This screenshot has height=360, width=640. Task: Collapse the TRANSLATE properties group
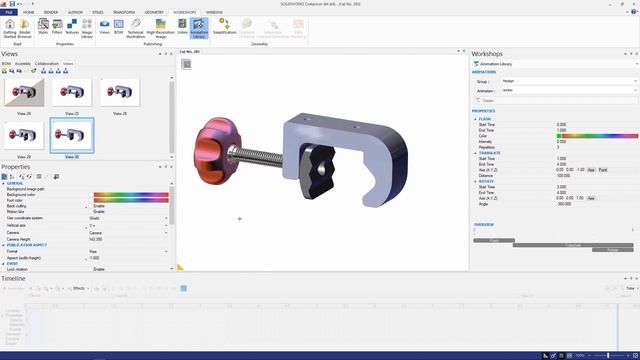click(475, 153)
